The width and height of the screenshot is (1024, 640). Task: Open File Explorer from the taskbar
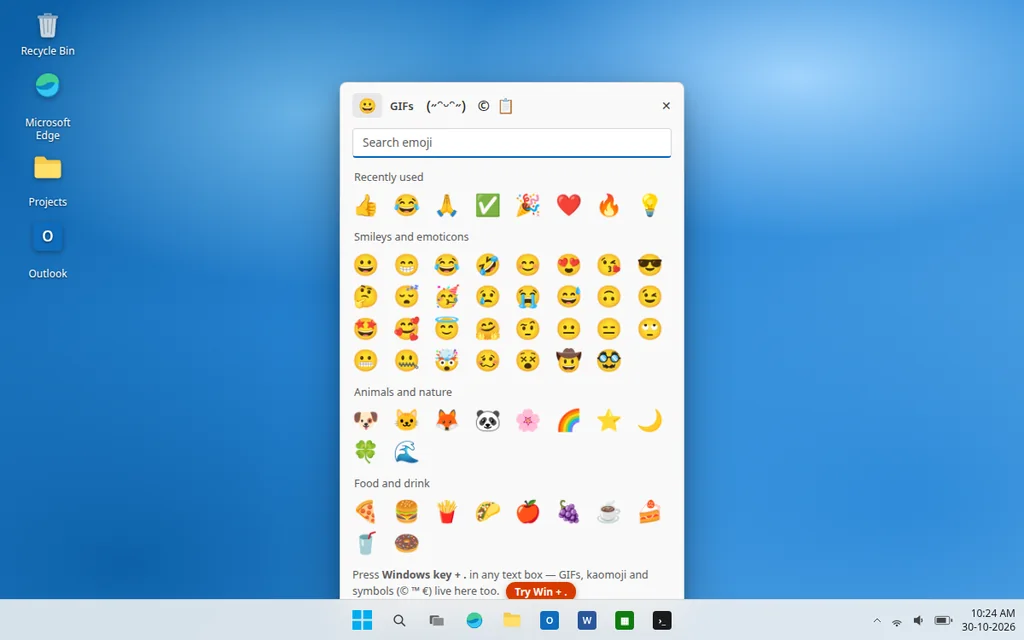(511, 620)
